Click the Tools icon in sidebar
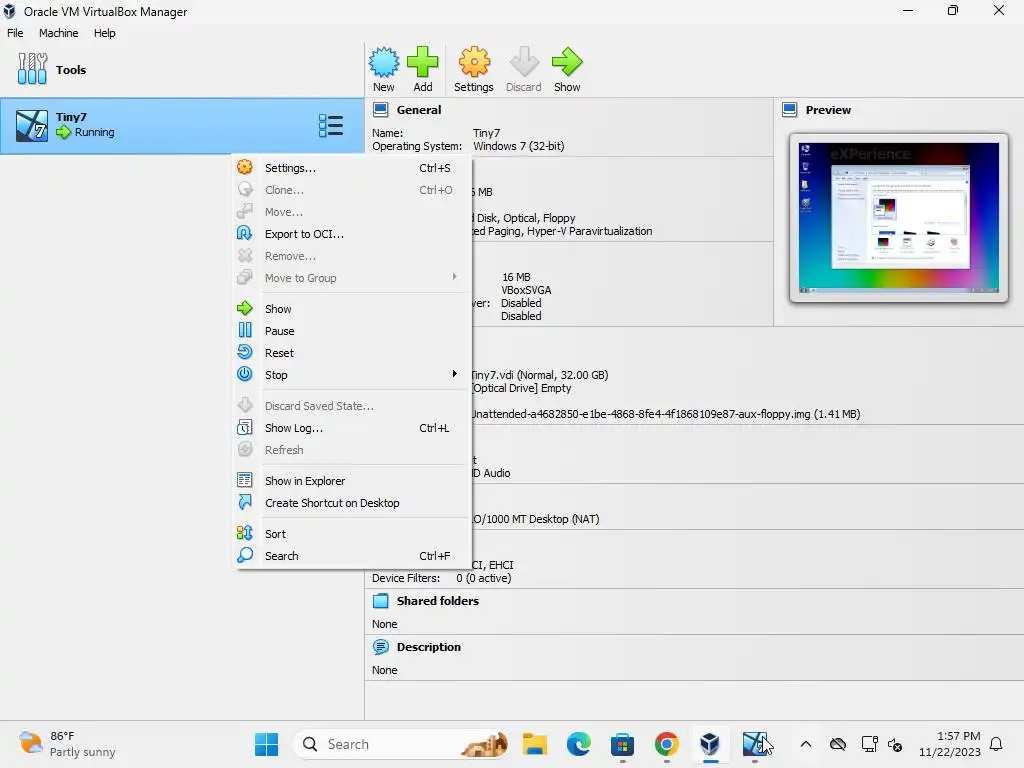Screen dimensions: 1024x768 [x=33, y=69]
